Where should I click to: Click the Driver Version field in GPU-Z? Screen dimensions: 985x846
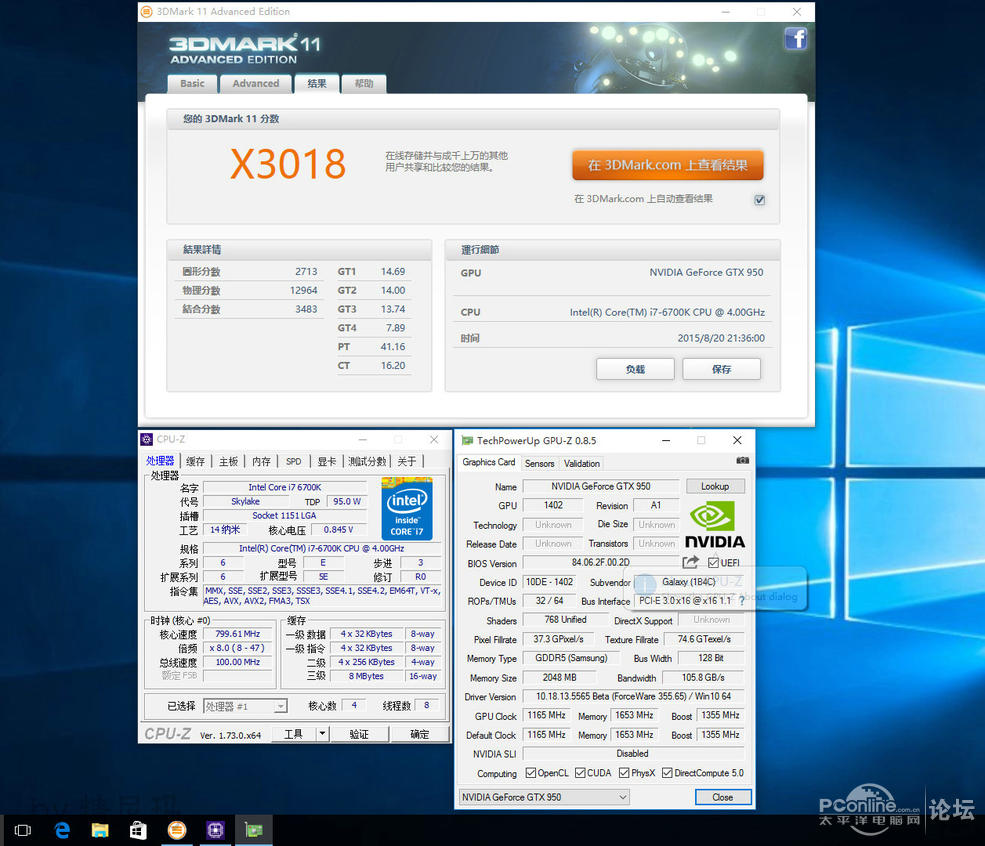click(x=633, y=697)
